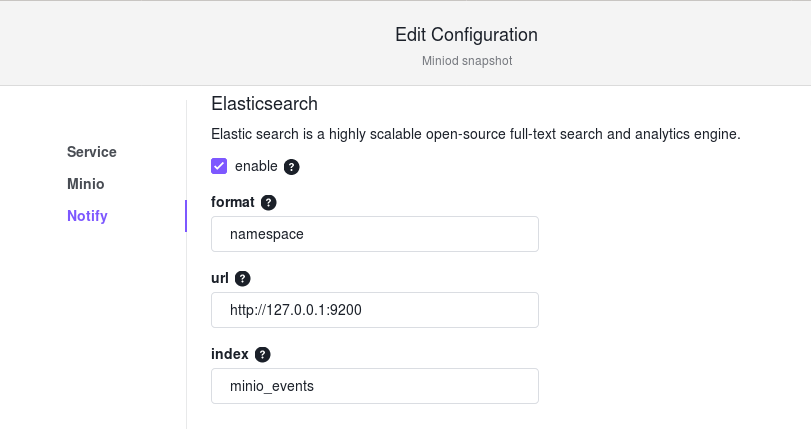This screenshot has width=811, height=429.
Task: Click the help icon next to enable
Action: point(292,167)
